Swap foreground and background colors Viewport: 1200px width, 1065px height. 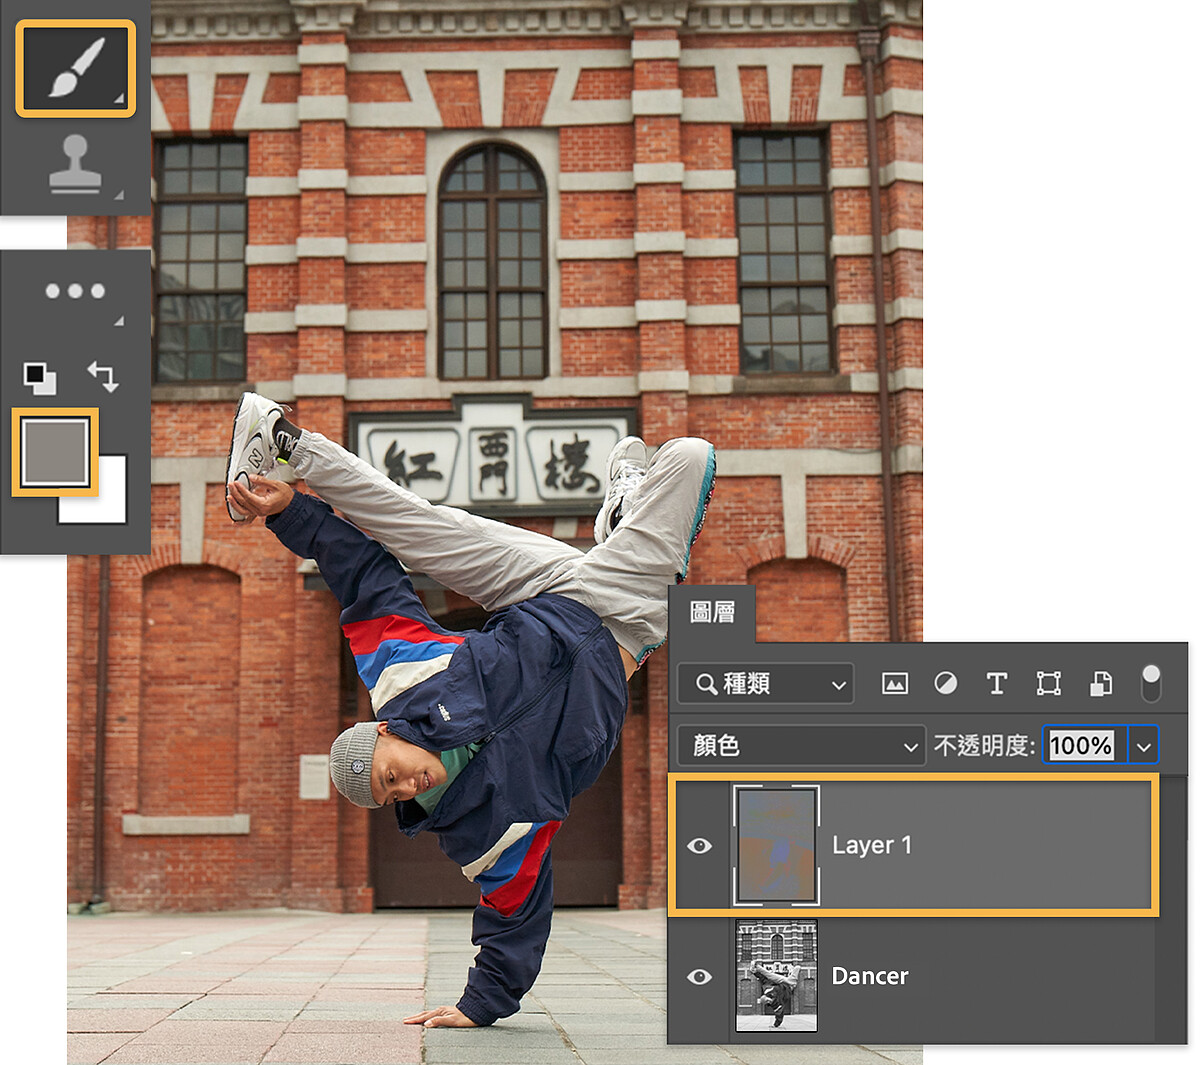(103, 377)
